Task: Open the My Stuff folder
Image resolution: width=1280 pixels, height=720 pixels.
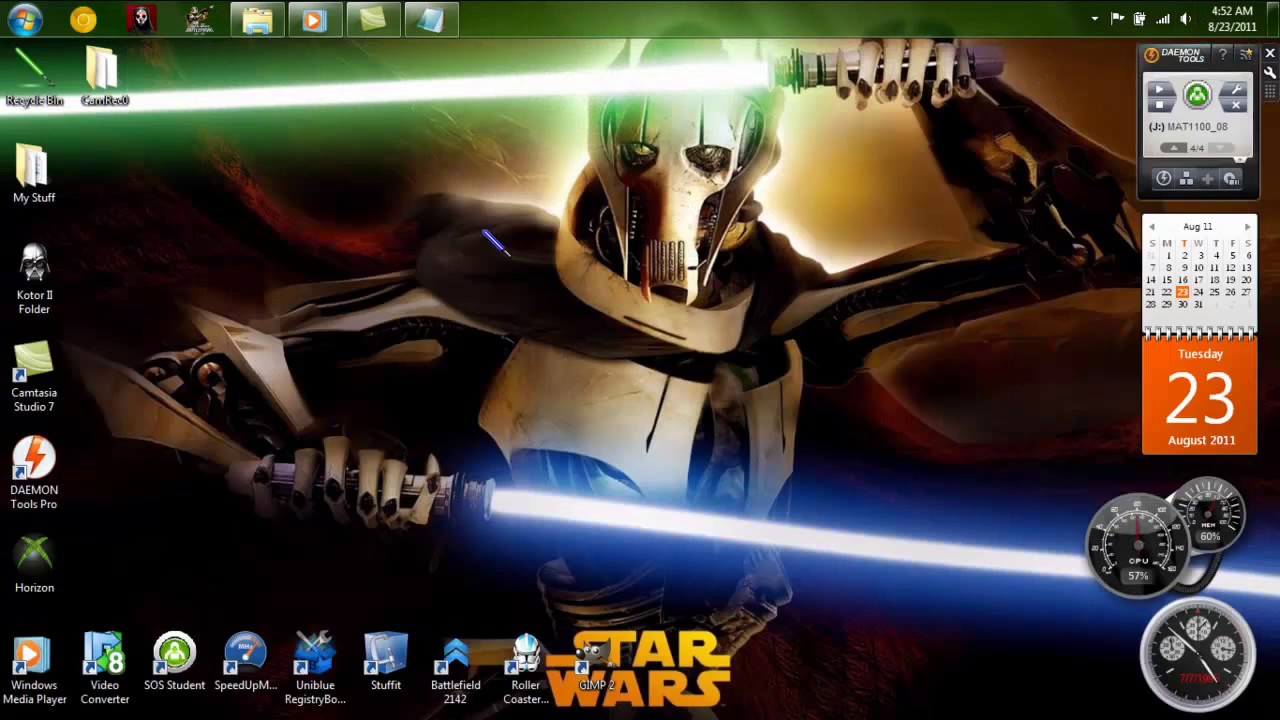Action: 34,173
